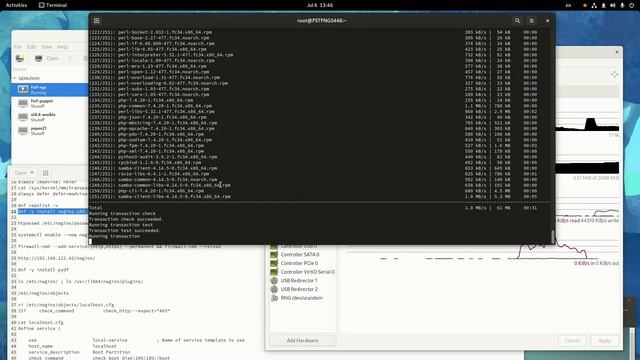Click the create new virtual machine icon
The image size is (640, 360).
pos(20,59)
